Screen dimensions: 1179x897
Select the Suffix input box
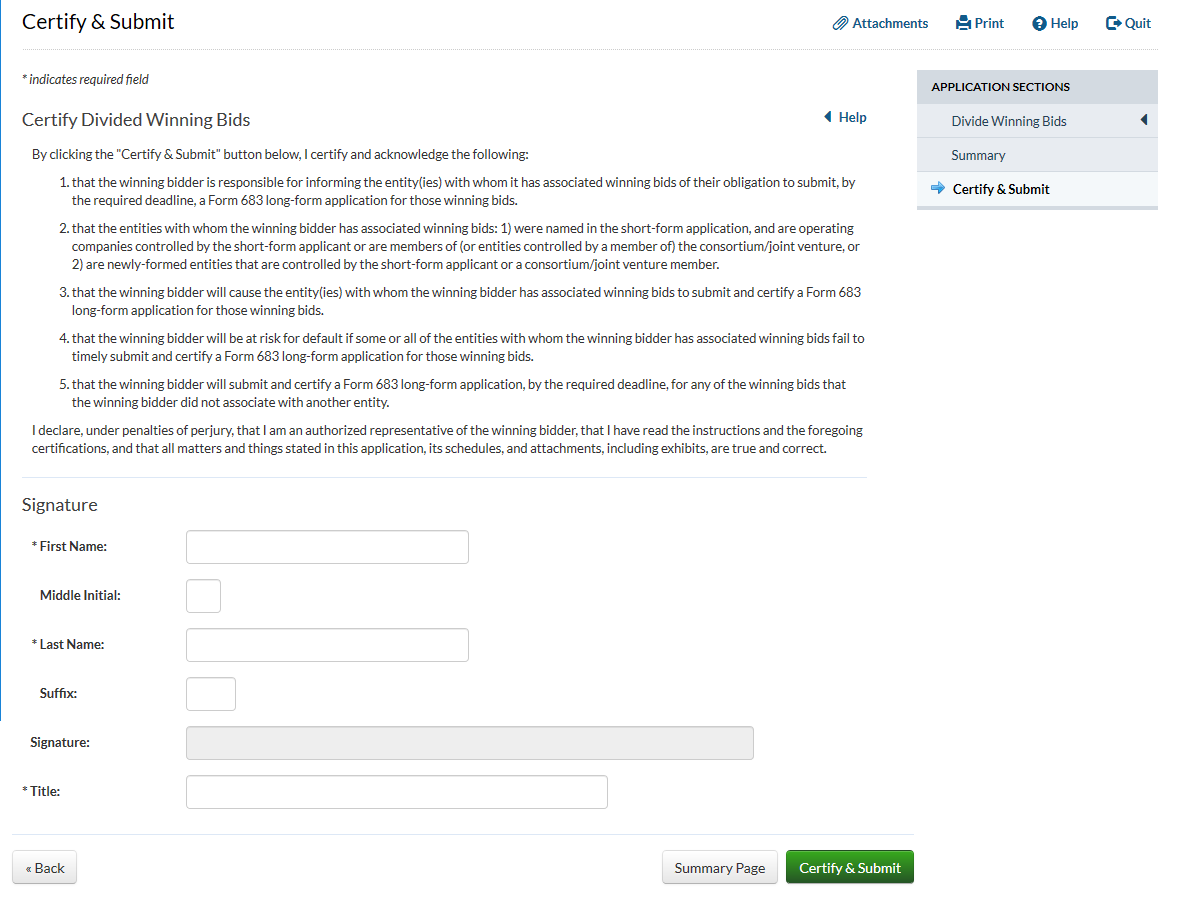[x=210, y=694]
